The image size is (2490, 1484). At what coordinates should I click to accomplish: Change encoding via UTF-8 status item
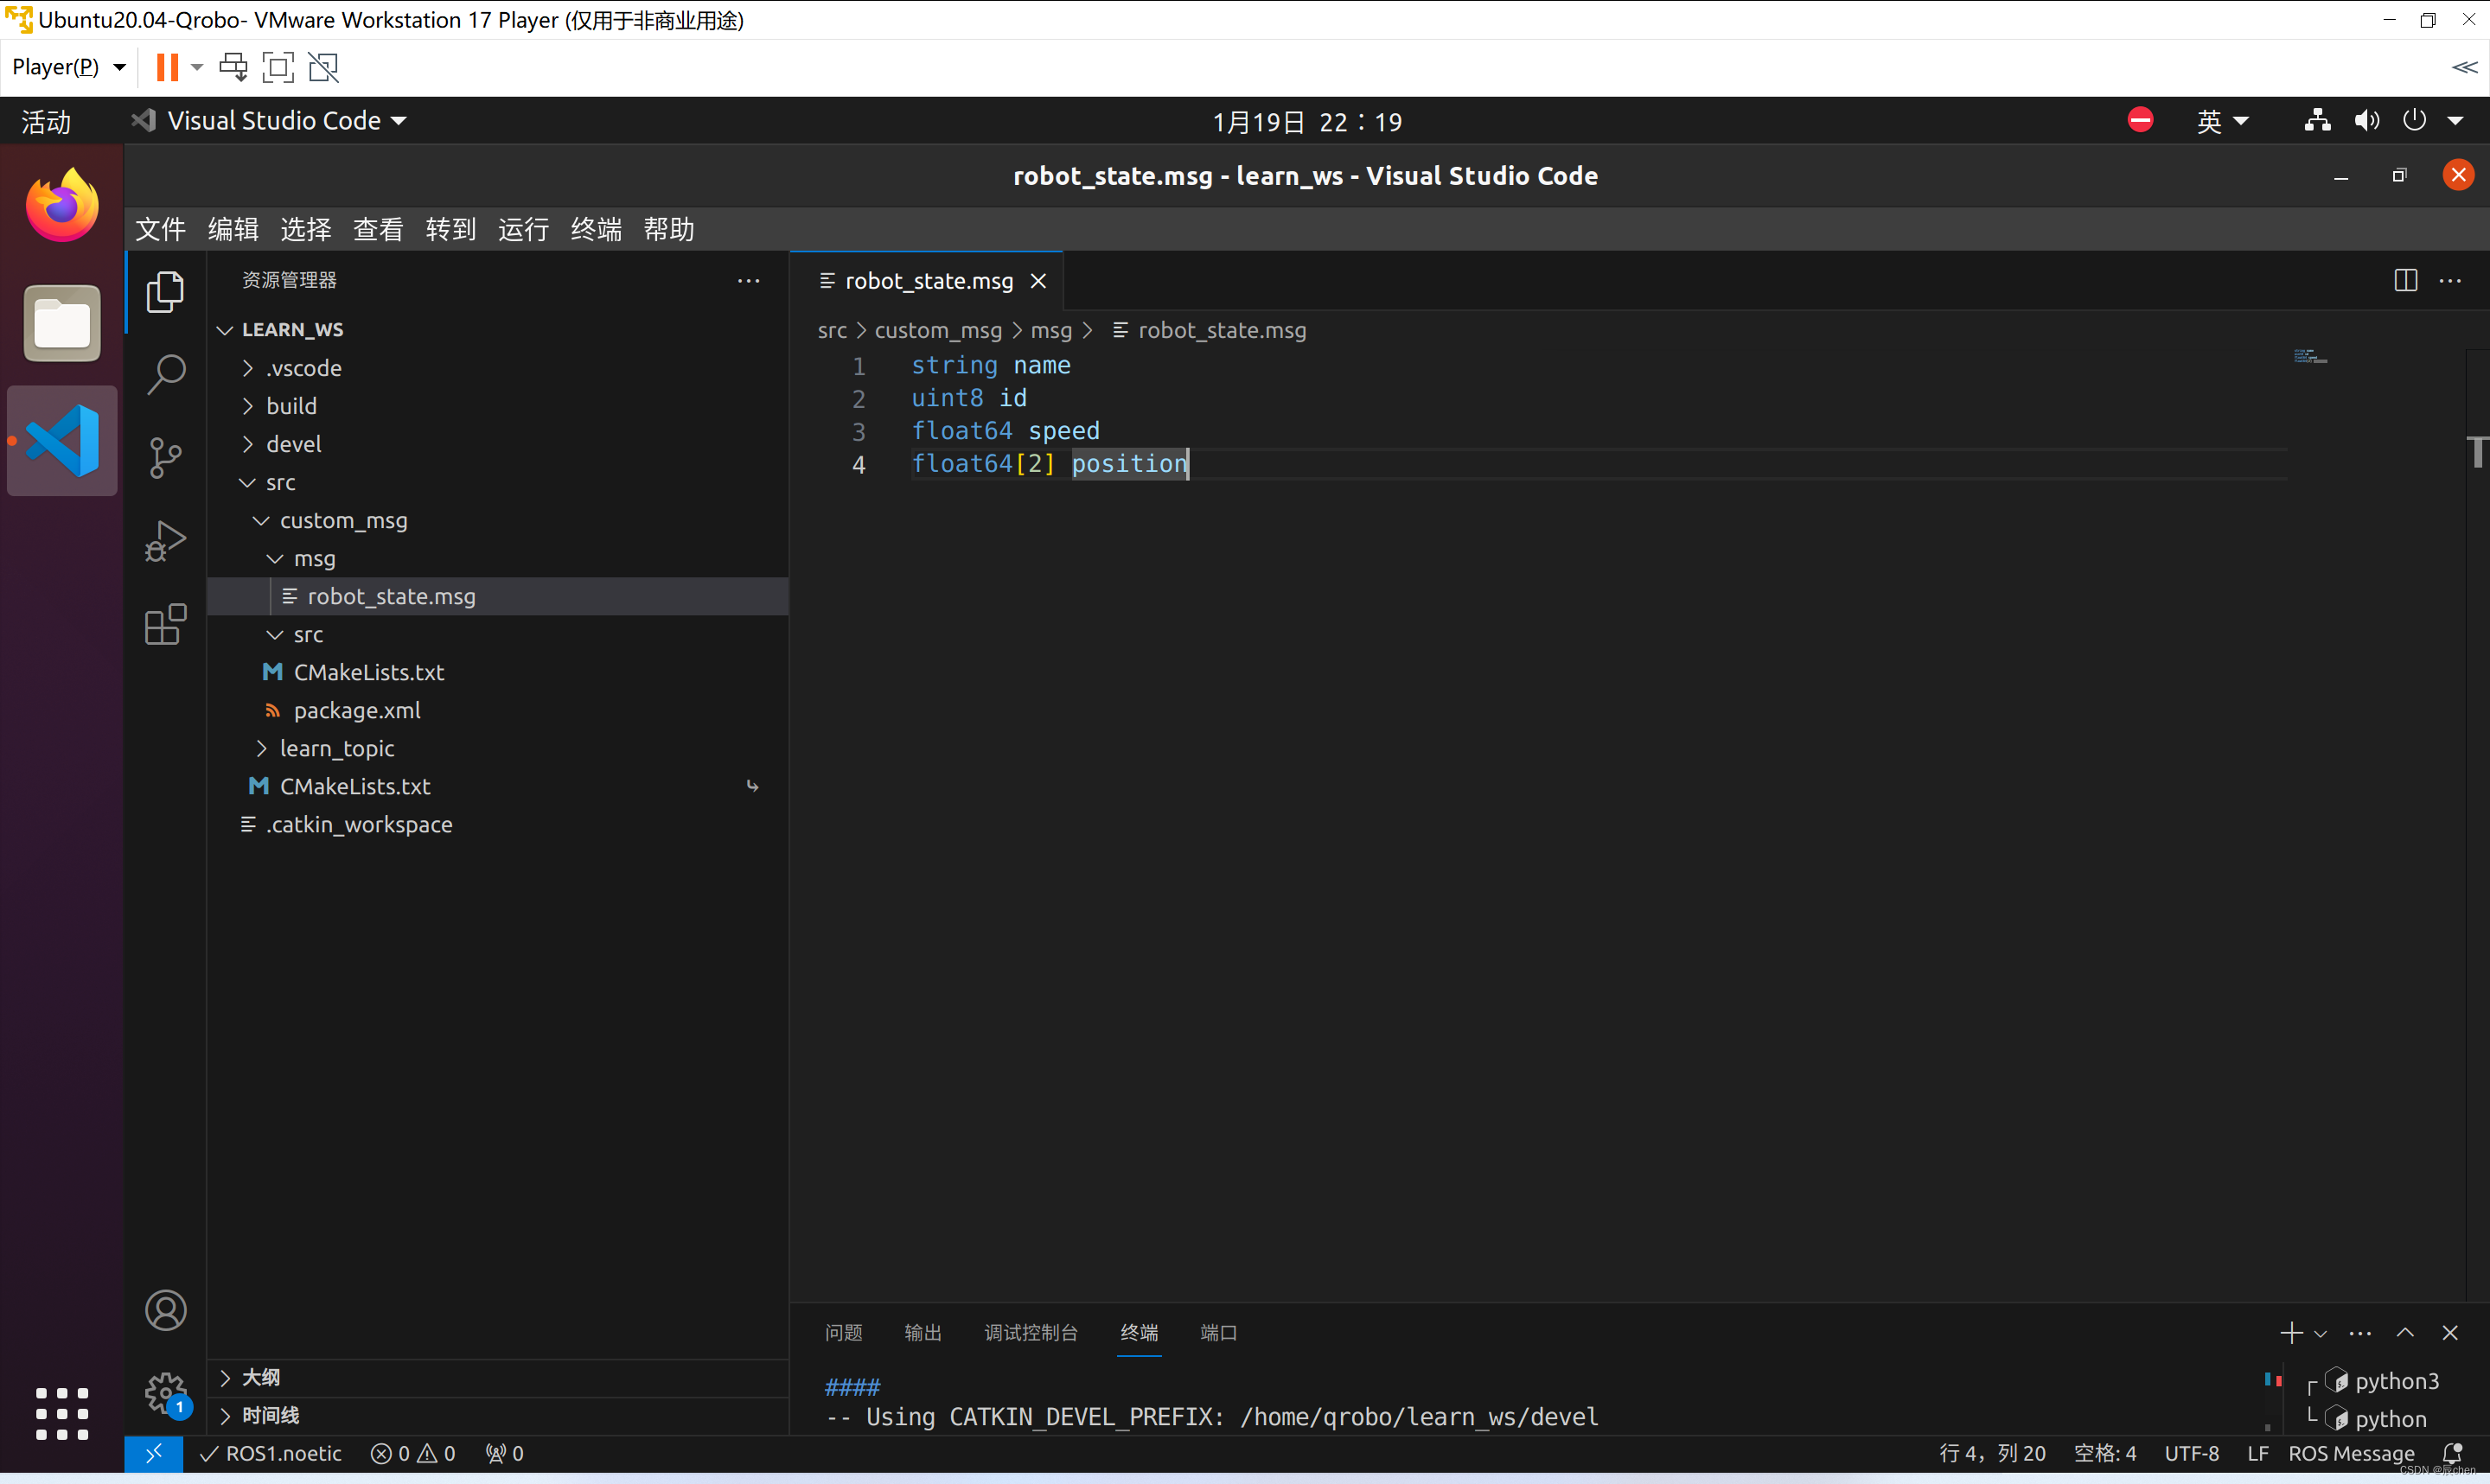(x=2191, y=1453)
